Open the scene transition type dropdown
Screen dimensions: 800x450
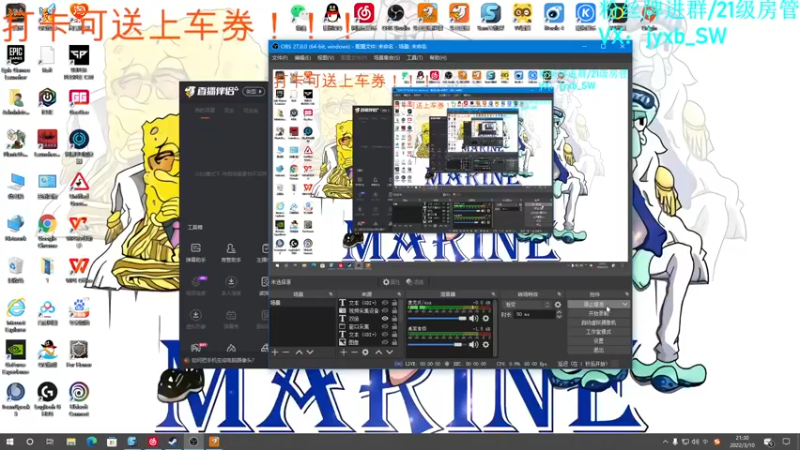(527, 305)
